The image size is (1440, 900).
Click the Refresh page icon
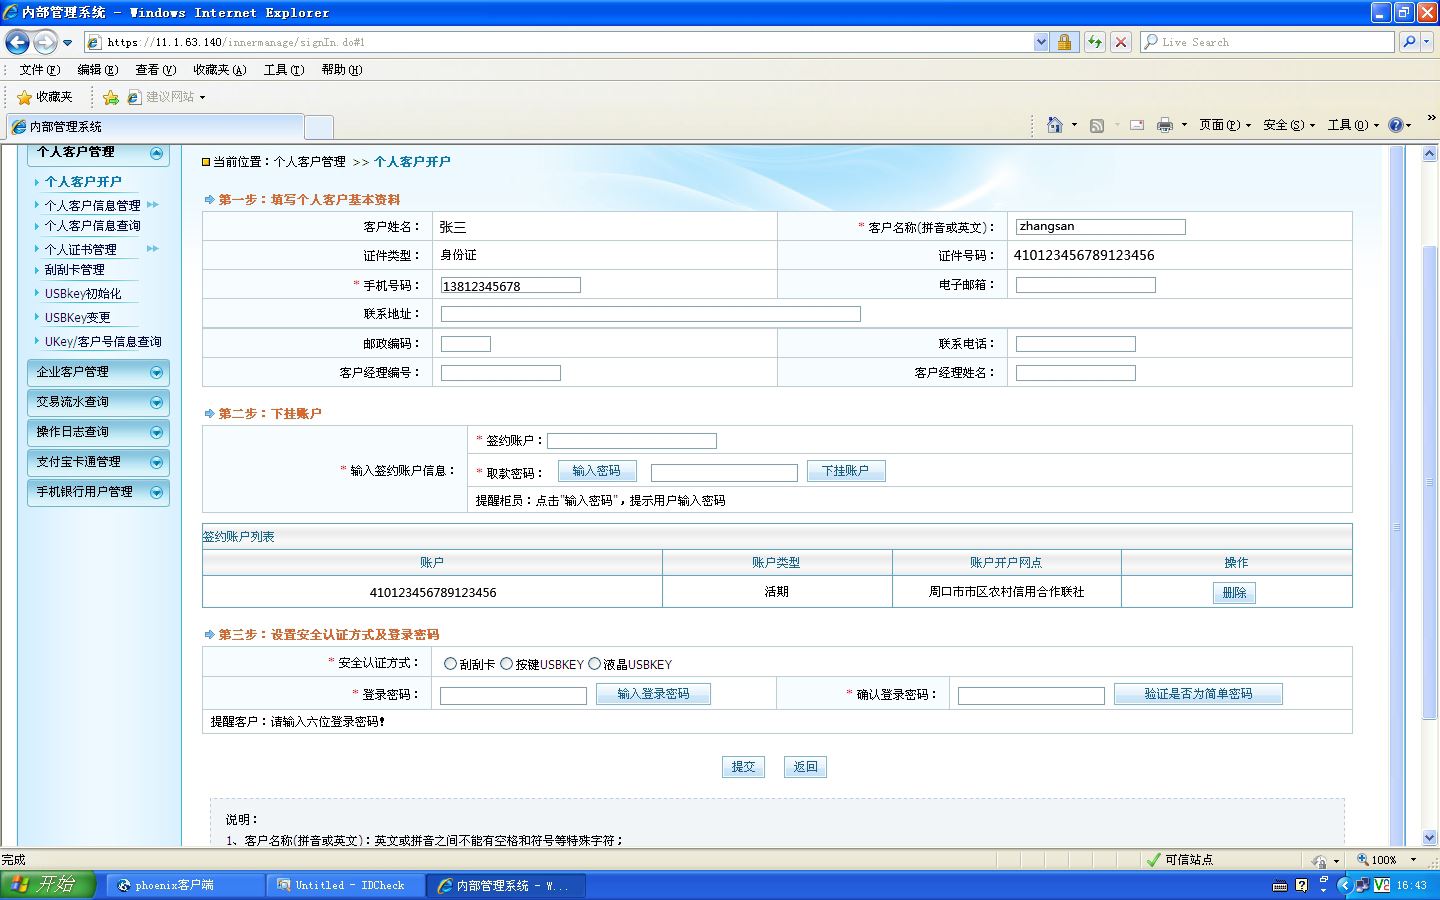tap(1095, 42)
